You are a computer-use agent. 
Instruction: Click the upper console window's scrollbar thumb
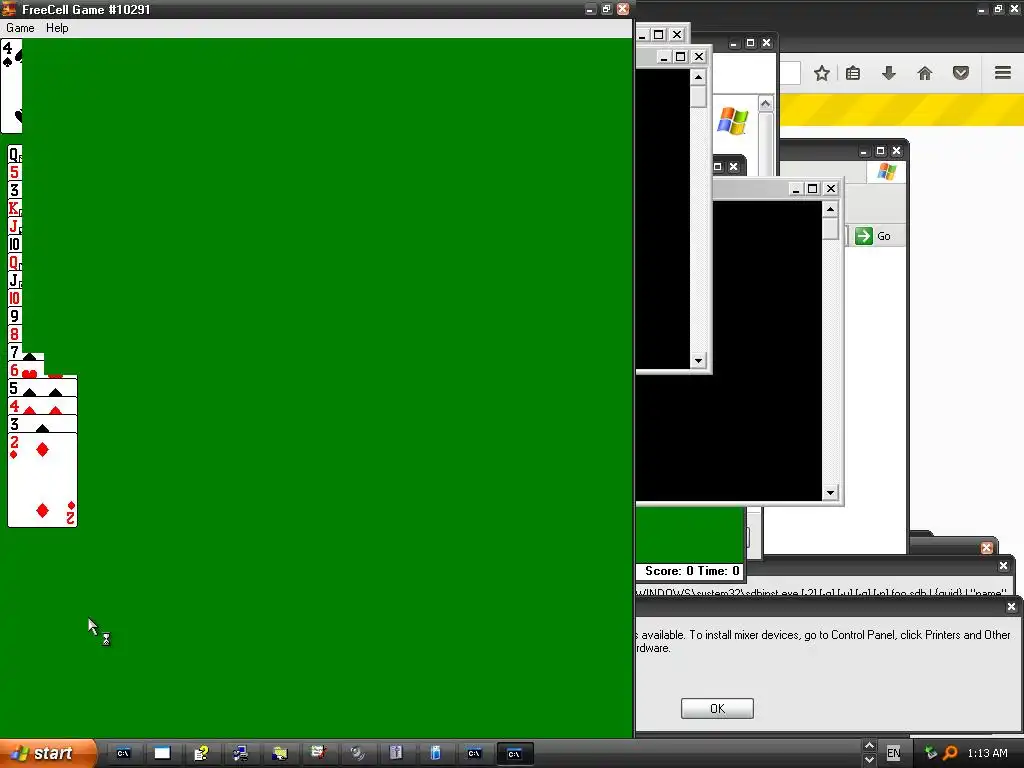pyautogui.click(x=698, y=97)
